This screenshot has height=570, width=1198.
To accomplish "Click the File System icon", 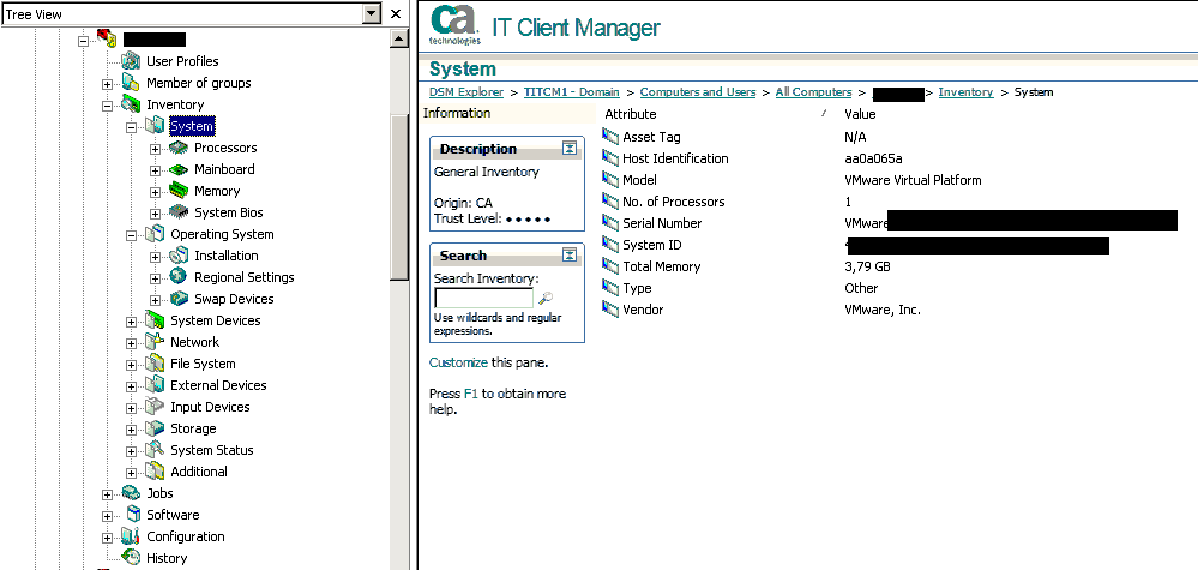I will pos(154,363).
